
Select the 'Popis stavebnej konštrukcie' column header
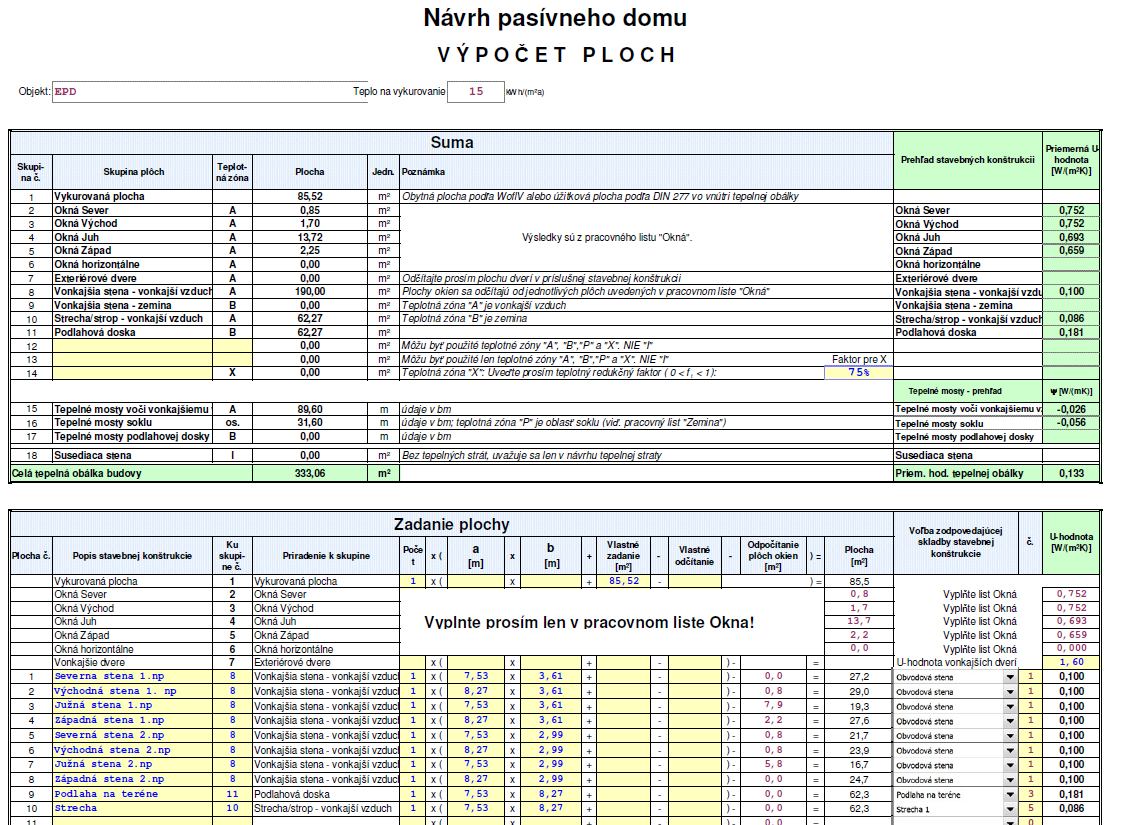point(133,555)
